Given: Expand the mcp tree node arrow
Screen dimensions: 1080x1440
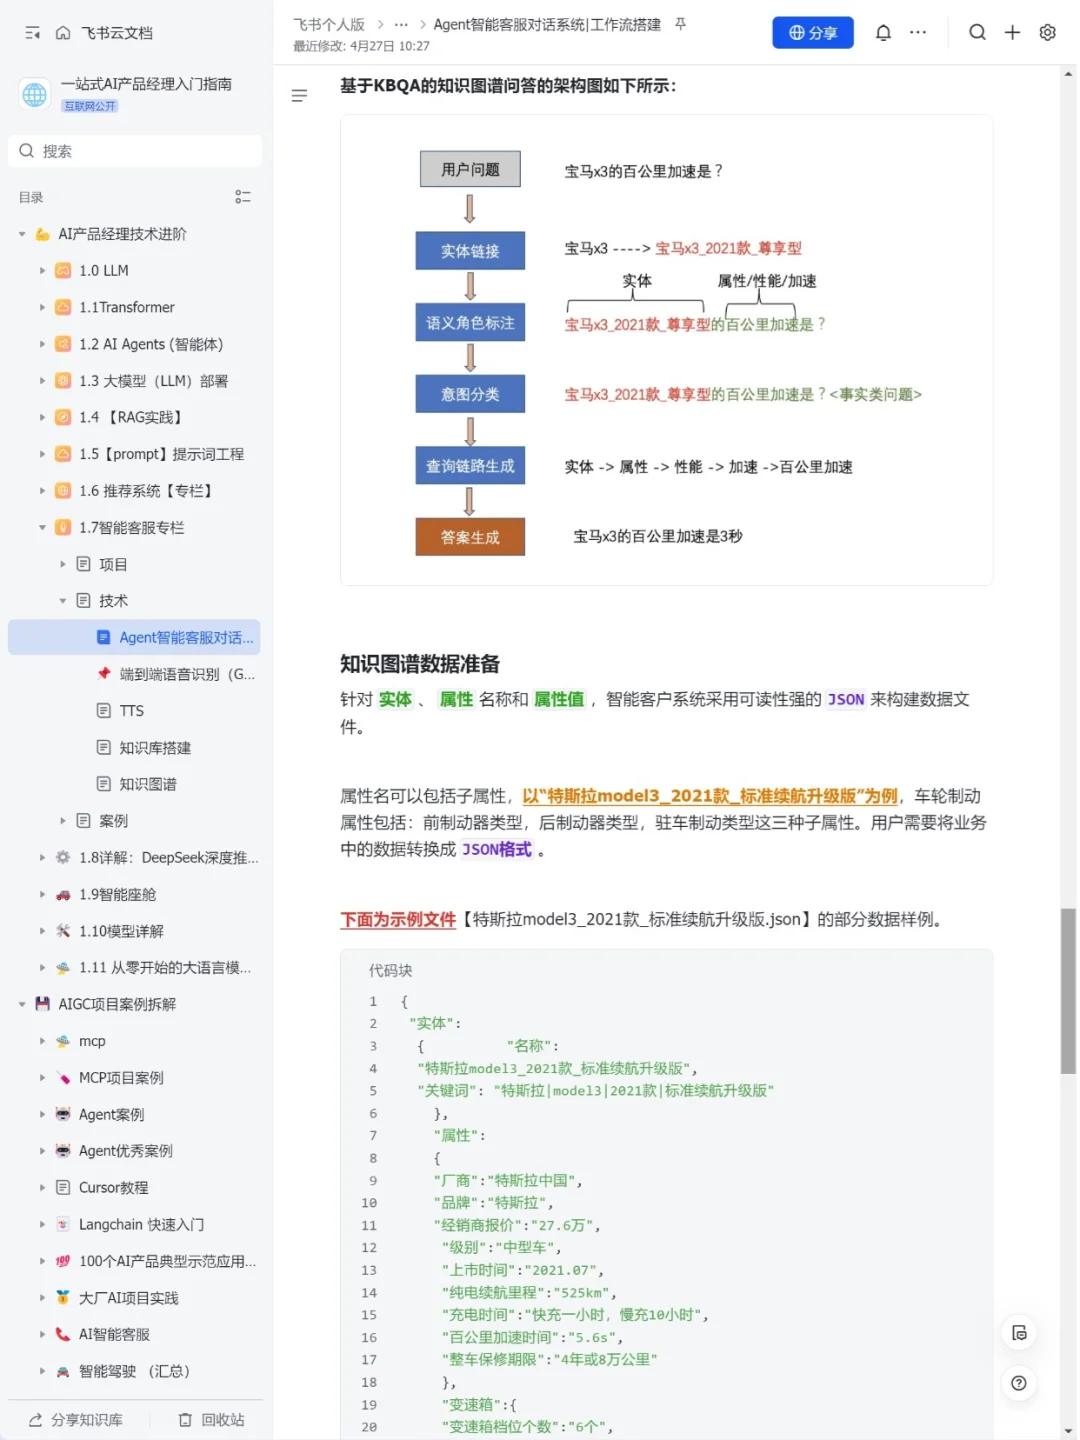Looking at the screenshot, I should [x=42, y=1041].
